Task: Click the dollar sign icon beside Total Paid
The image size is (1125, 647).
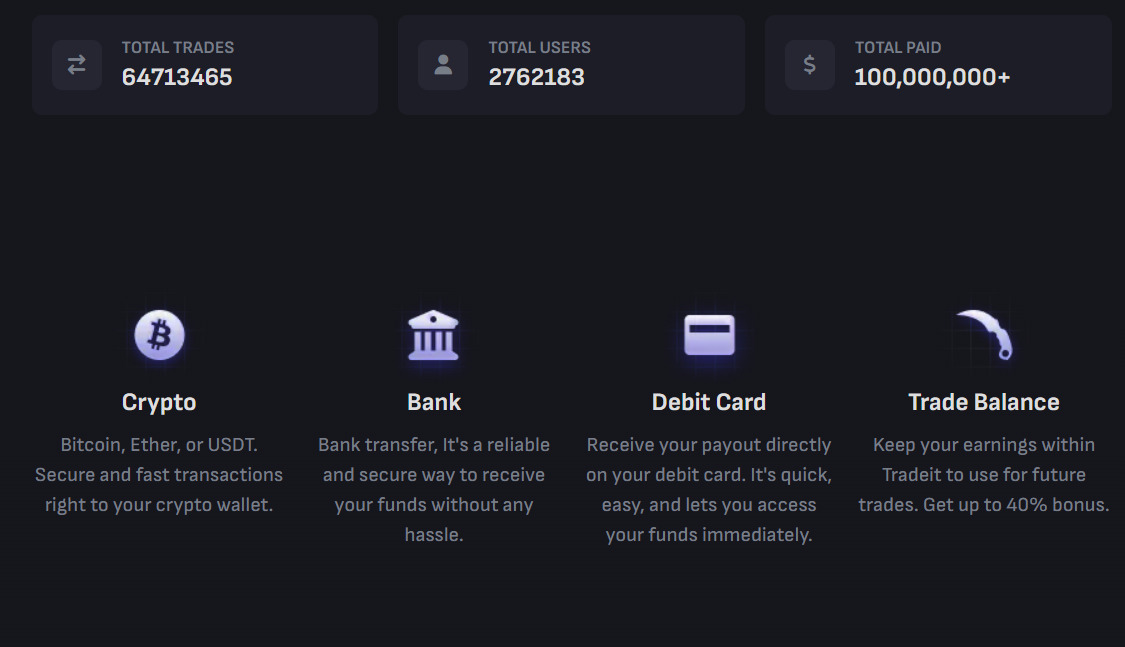Action: pyautogui.click(x=810, y=65)
